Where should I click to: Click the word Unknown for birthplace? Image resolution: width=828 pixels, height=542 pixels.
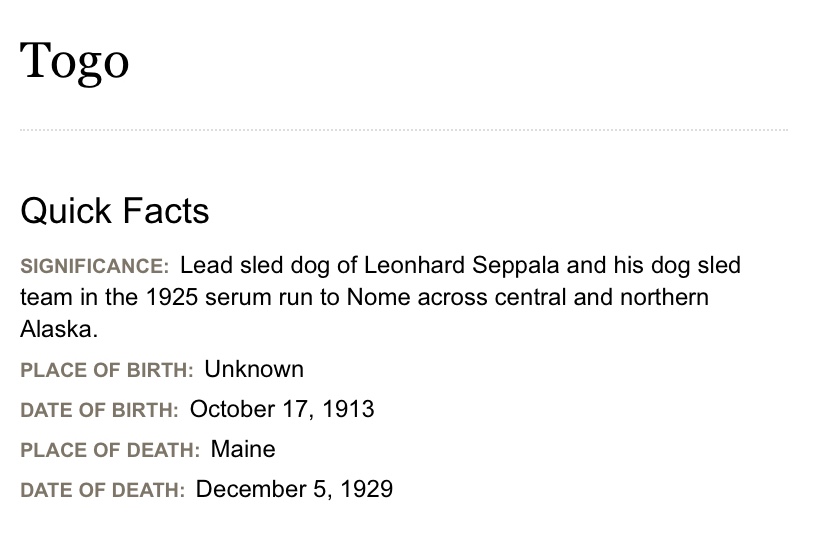tap(254, 369)
